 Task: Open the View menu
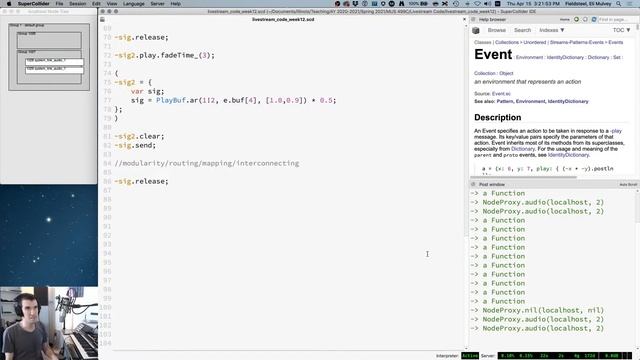tap(112, 4)
